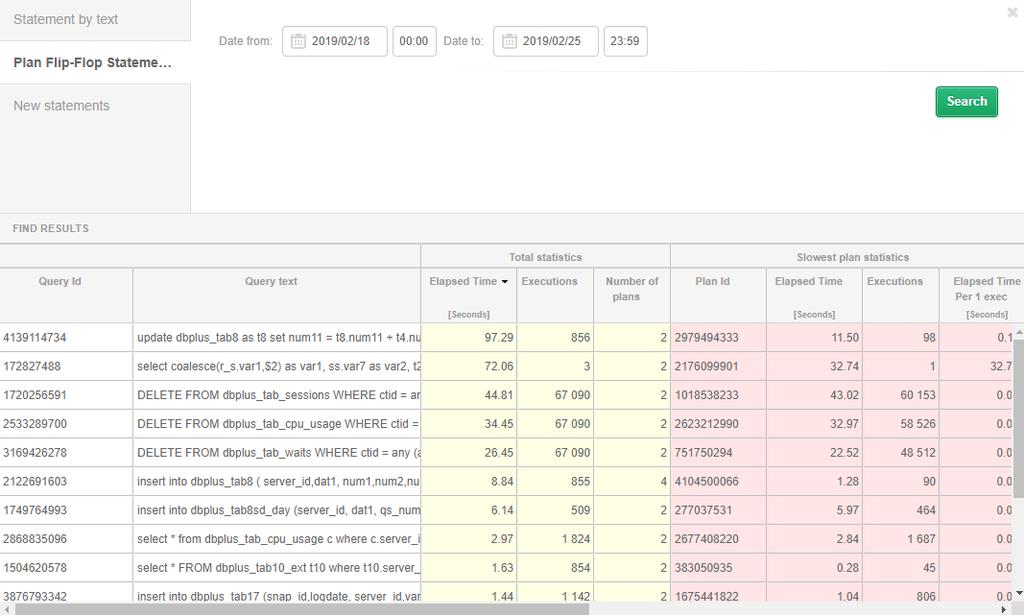Click the horizontal scrollbar left arrow
The image size is (1024, 615).
pyautogui.click(x=5, y=609)
